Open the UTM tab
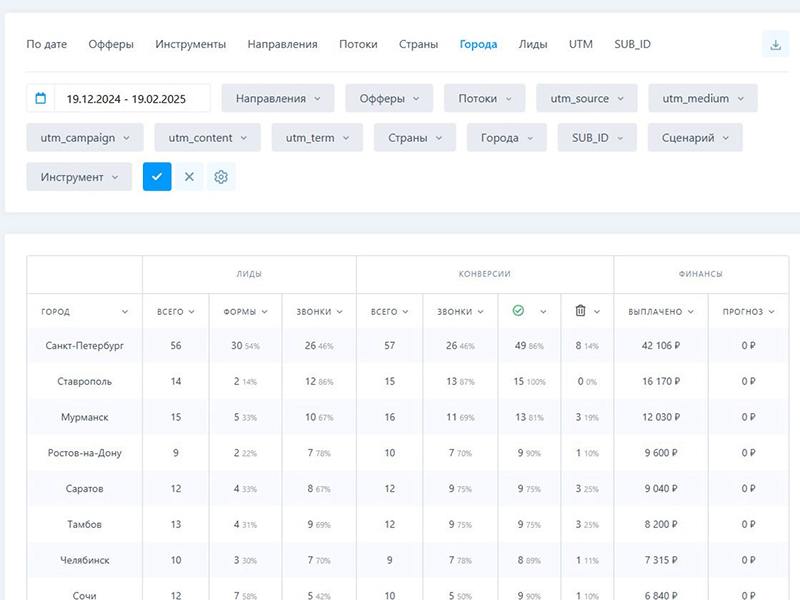This screenshot has height=600, width=800. tap(581, 44)
